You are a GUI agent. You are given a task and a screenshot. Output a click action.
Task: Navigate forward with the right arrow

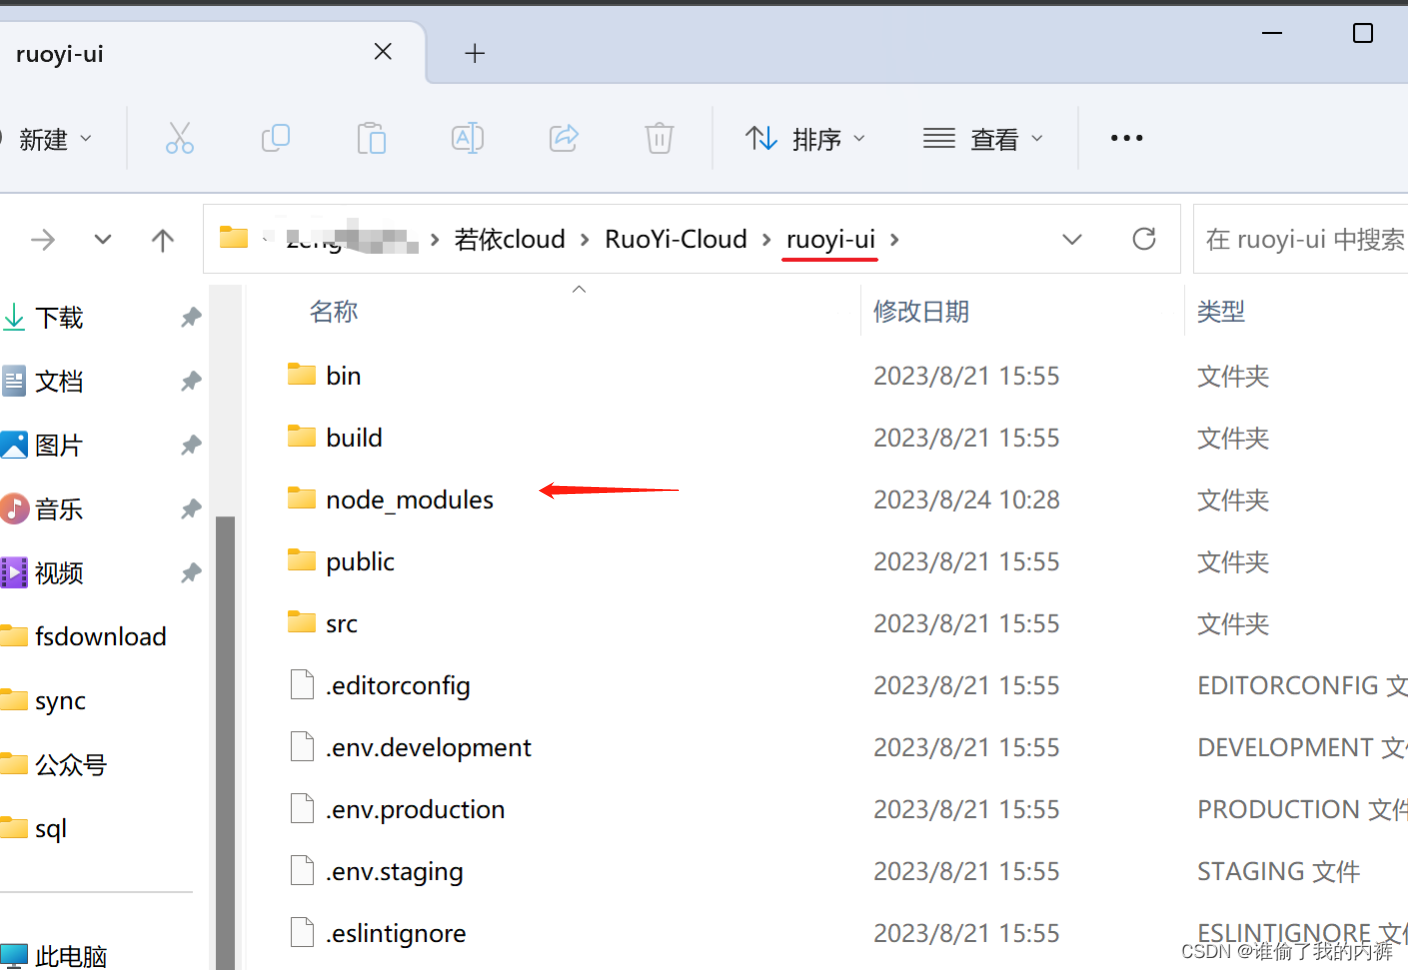click(43, 240)
